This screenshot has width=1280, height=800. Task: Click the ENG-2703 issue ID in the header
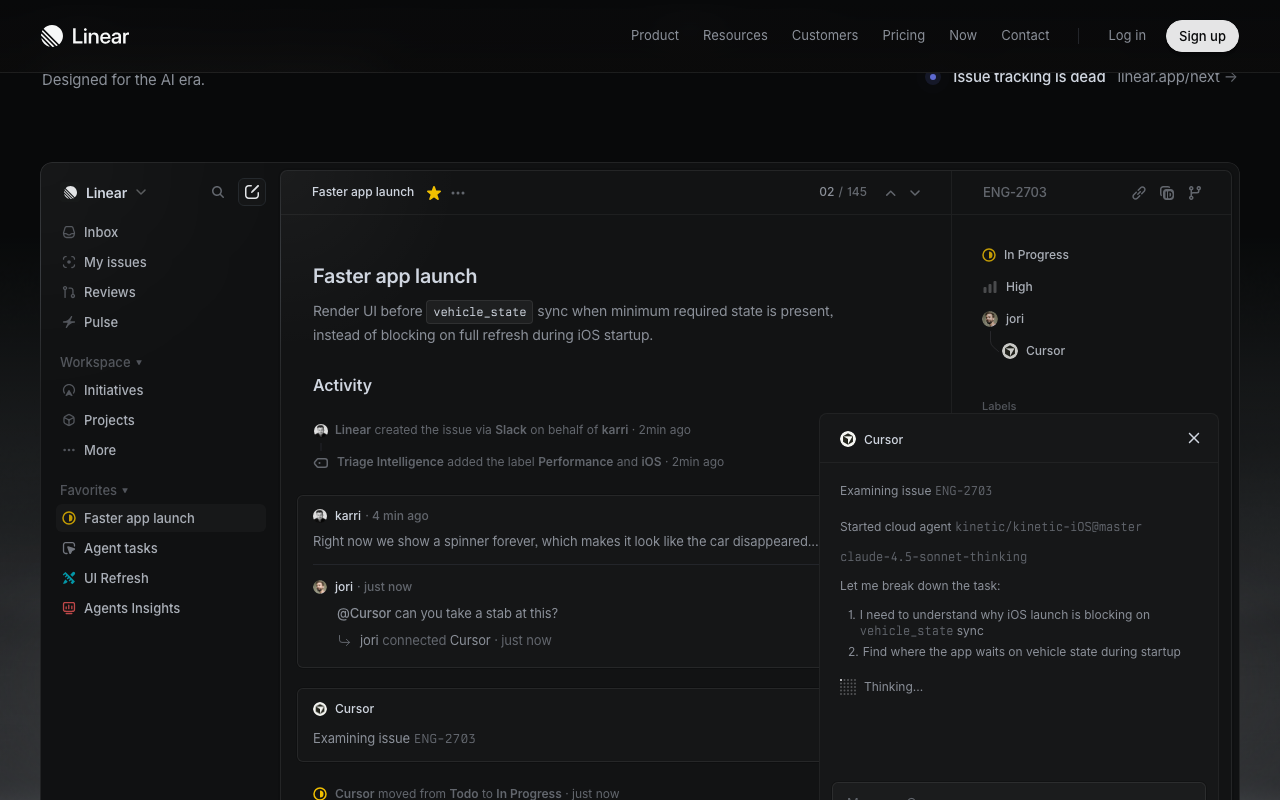[1015, 192]
